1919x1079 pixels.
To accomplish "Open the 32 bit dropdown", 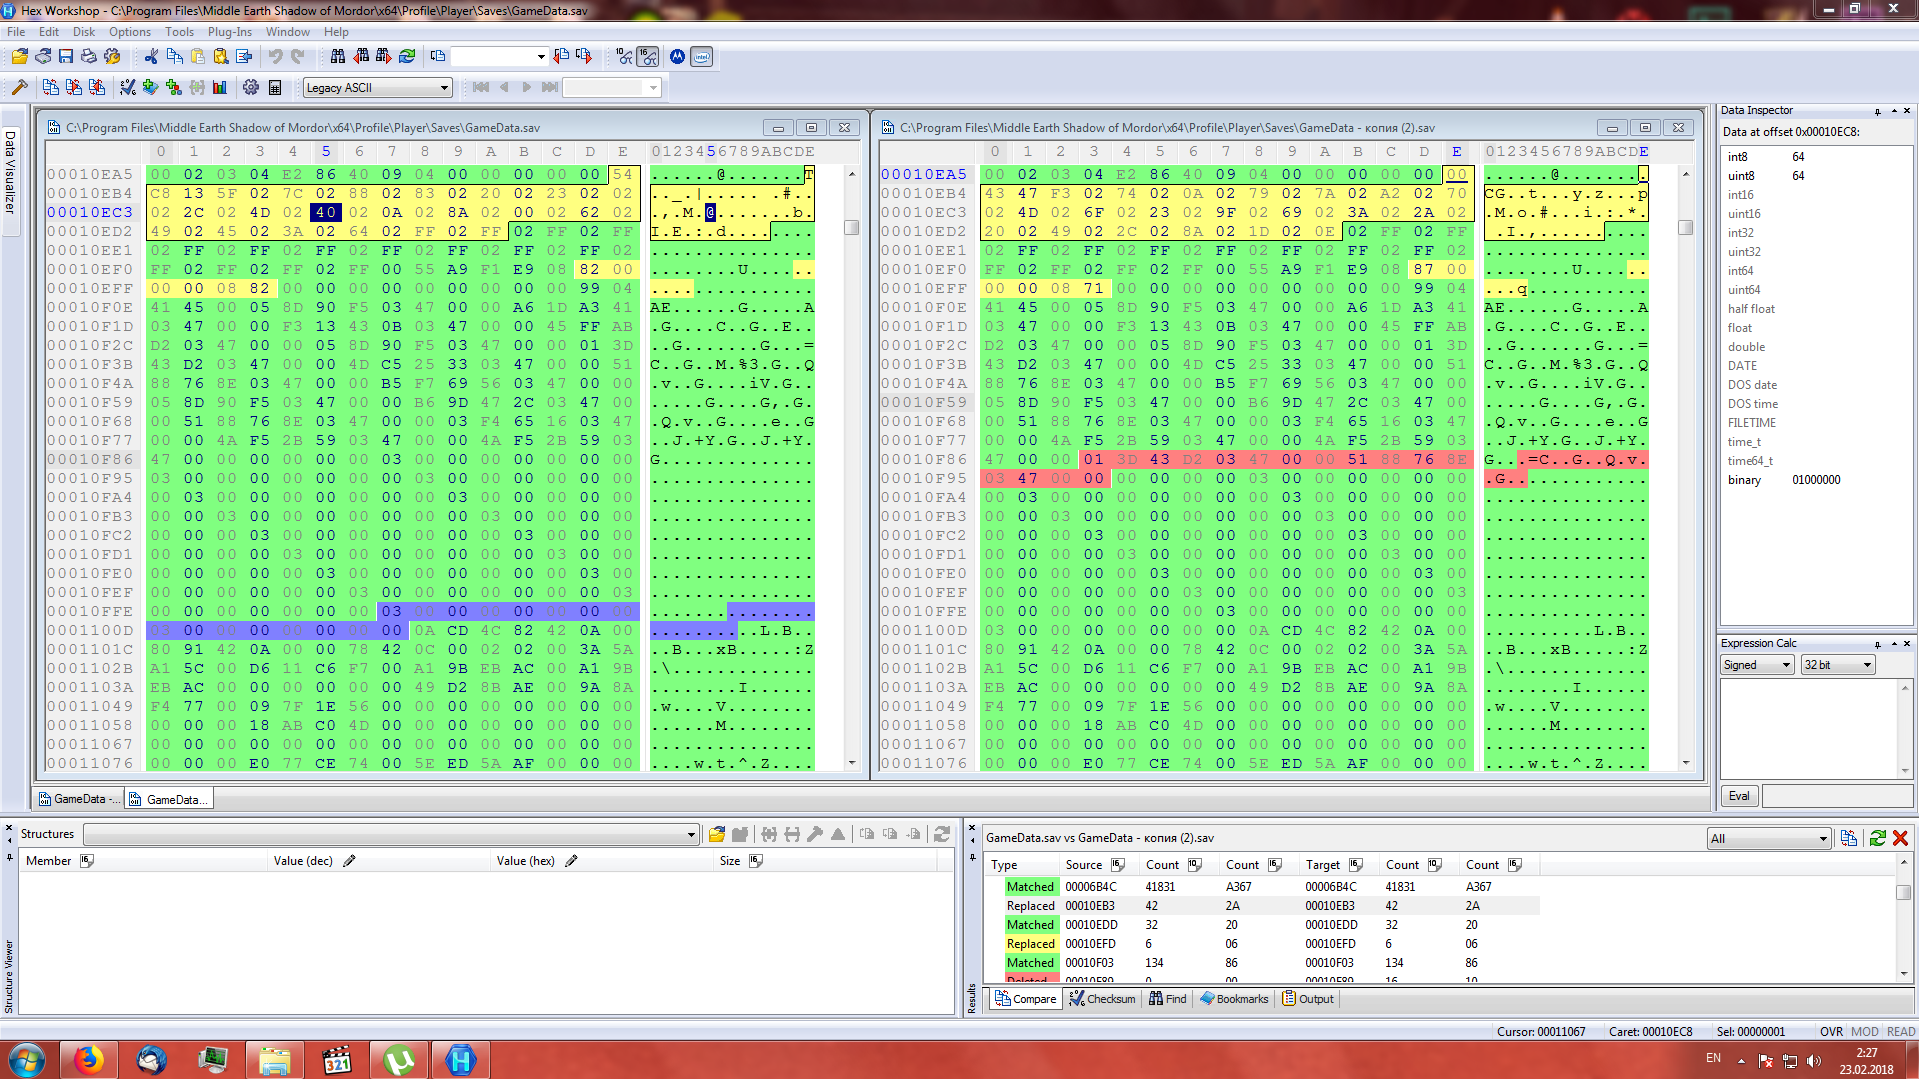I will pyautogui.click(x=1838, y=665).
